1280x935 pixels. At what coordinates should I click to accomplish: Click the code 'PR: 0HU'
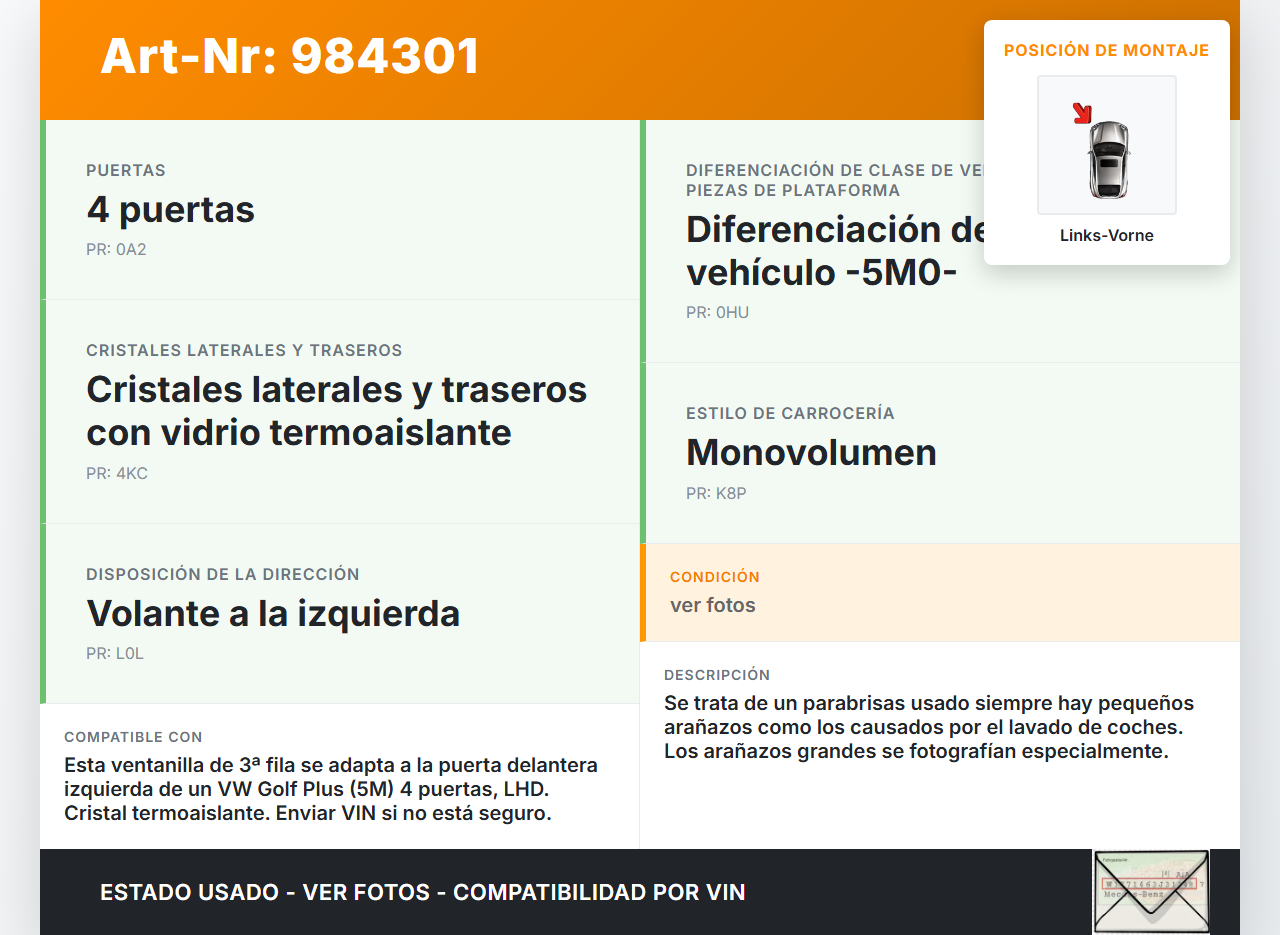[717, 312]
